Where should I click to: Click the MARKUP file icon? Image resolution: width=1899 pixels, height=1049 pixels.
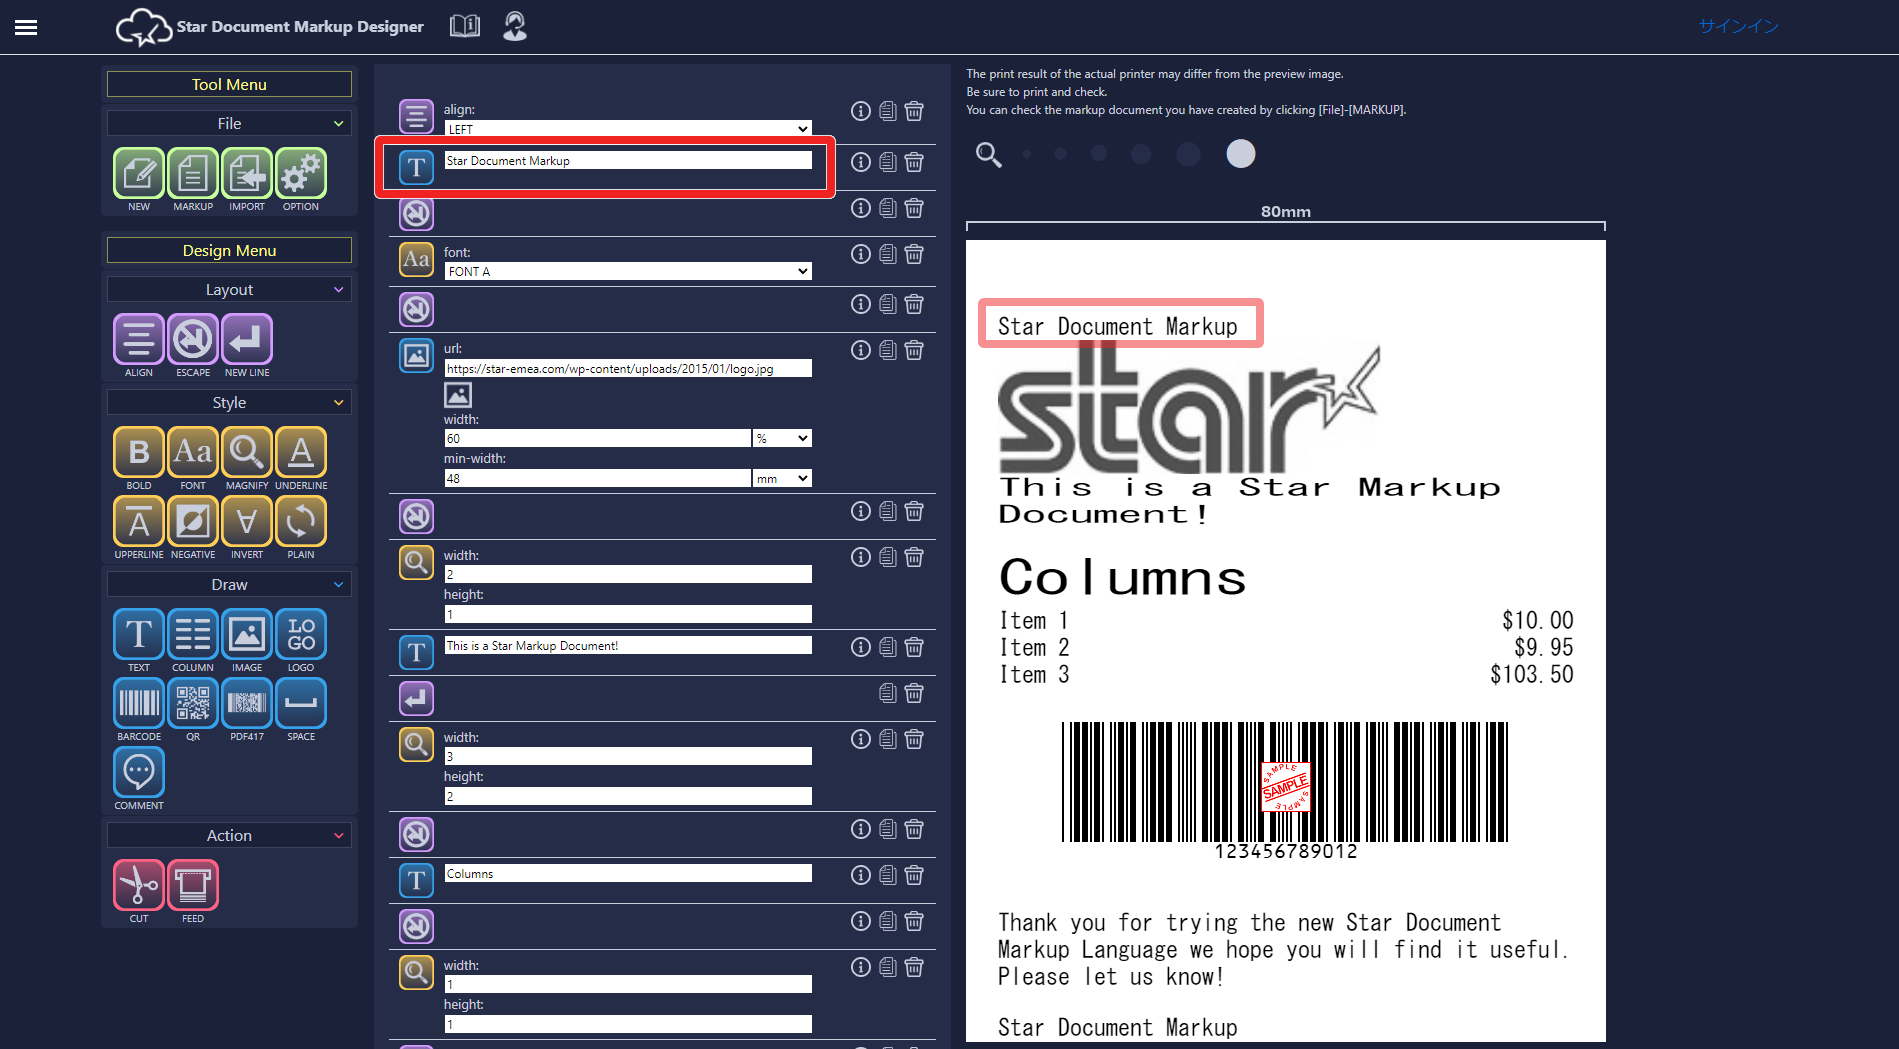[193, 174]
